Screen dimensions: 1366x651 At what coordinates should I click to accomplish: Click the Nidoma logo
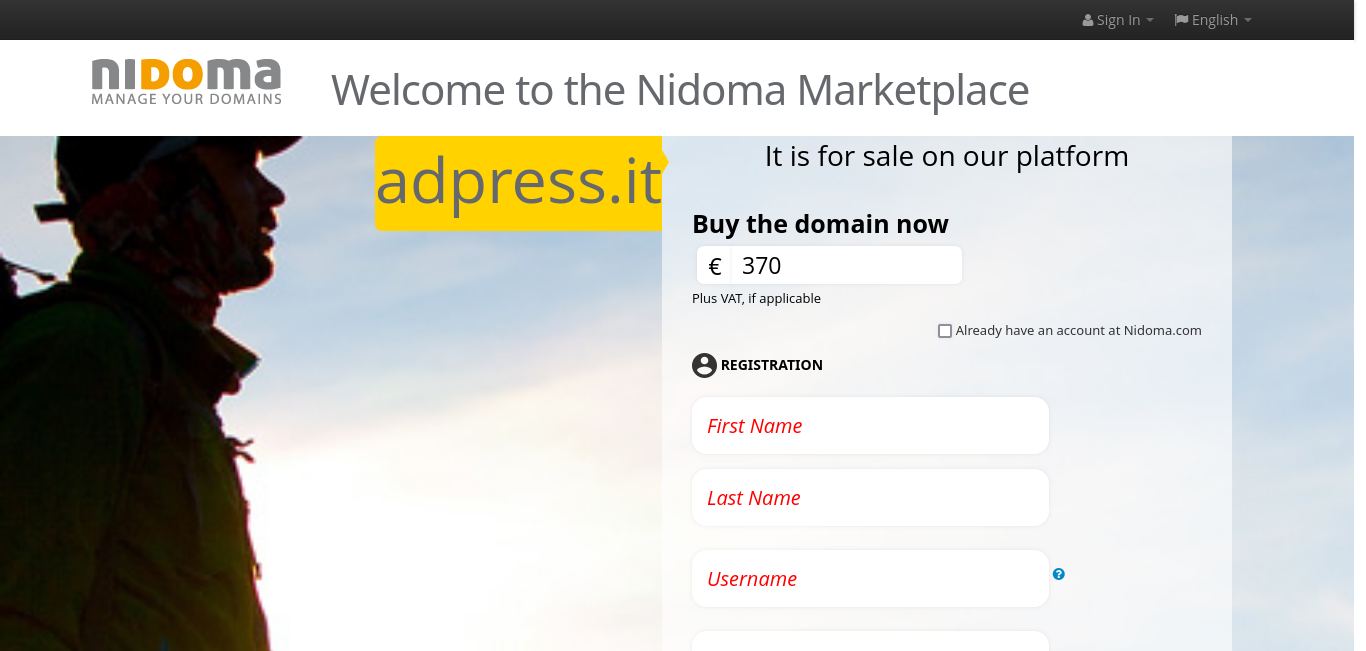coord(186,82)
